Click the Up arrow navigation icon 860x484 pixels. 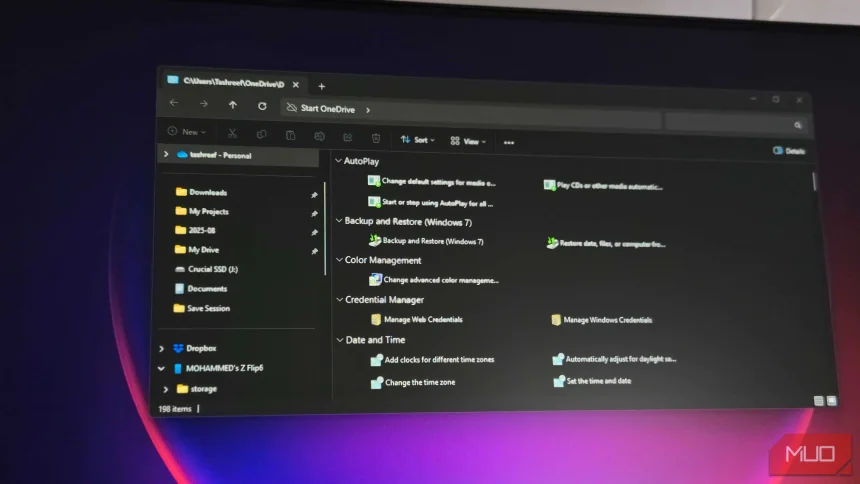233,105
